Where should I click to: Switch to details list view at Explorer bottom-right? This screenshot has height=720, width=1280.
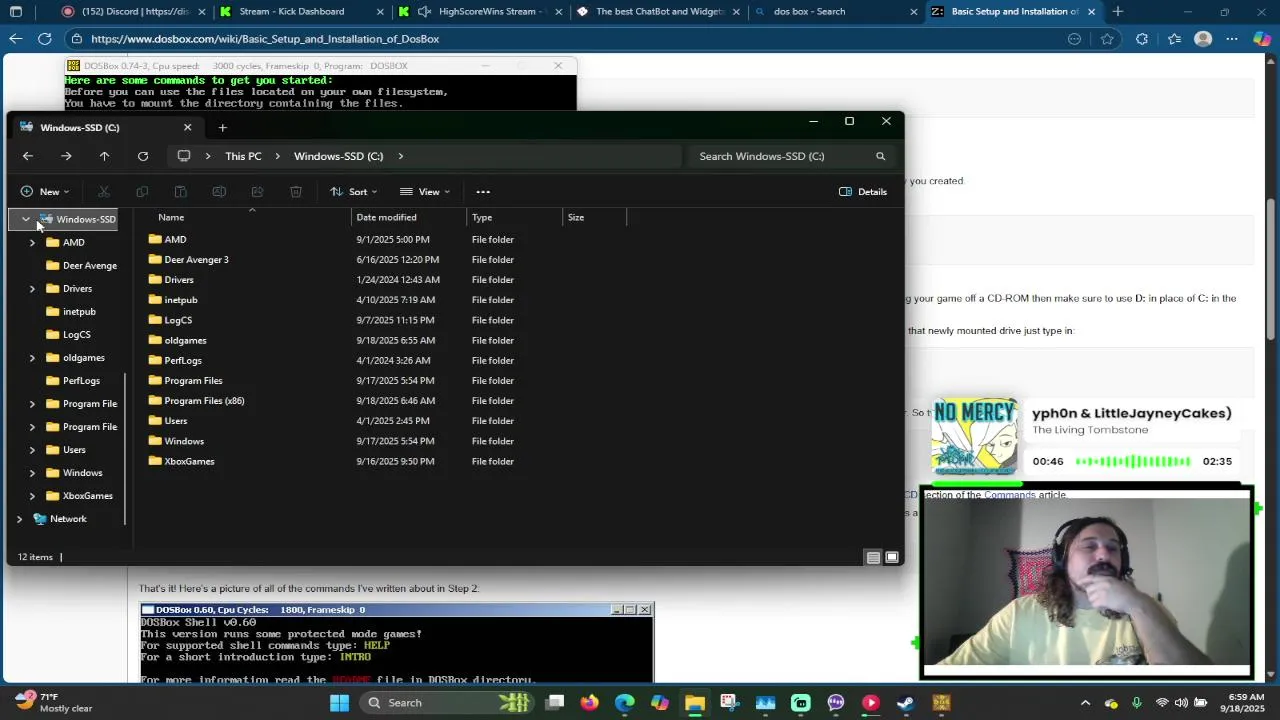(x=873, y=557)
